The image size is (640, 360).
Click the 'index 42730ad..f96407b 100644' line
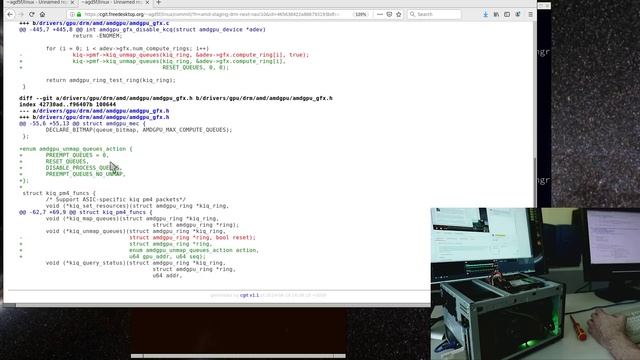pos(67,104)
